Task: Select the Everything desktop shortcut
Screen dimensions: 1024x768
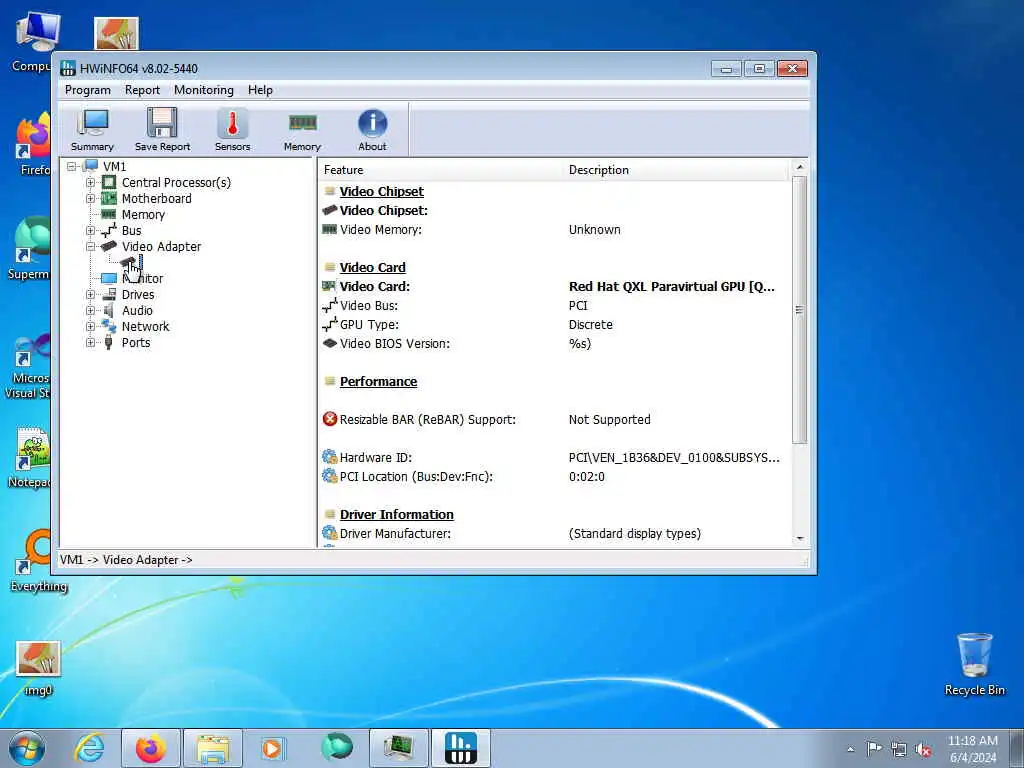Action: (x=39, y=560)
